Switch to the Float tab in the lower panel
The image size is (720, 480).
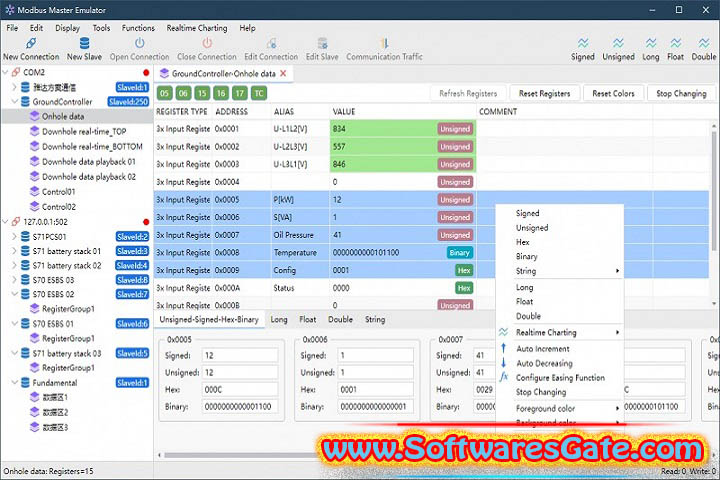[308, 319]
